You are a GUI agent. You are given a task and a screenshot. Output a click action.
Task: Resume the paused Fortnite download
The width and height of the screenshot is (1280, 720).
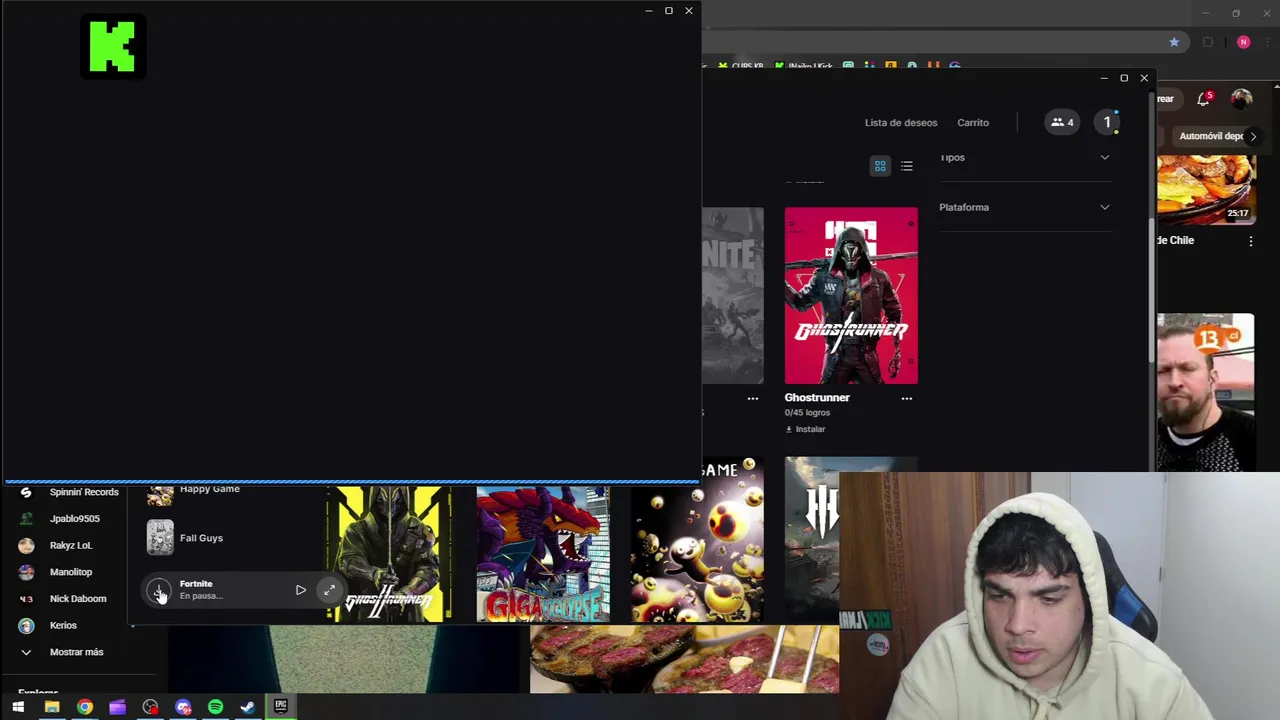[300, 590]
